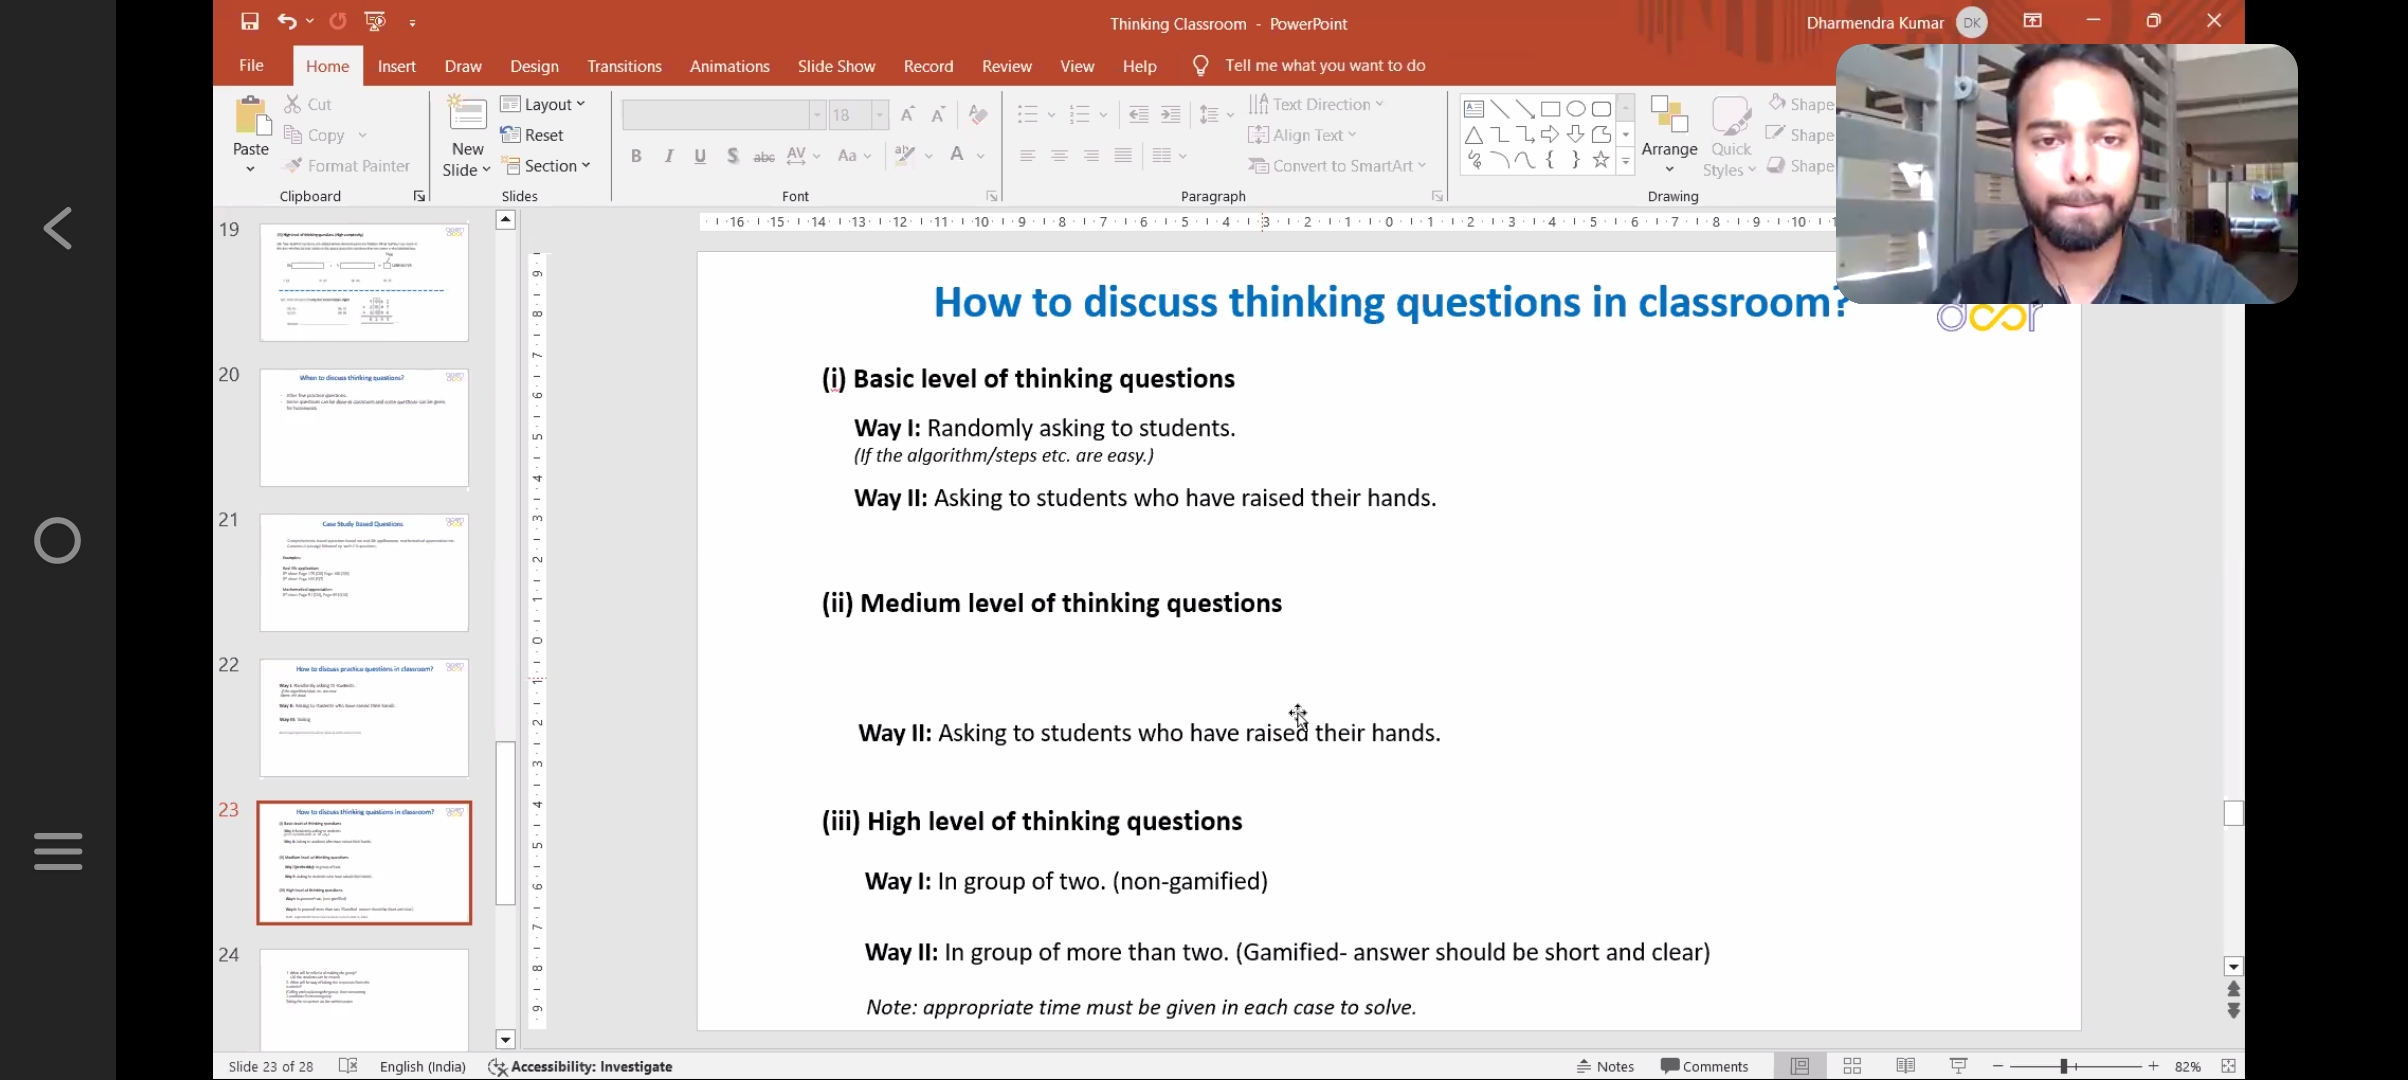Screen dimensions: 2408x1080
Task: Insert a text box shape
Action: pos(1473,109)
